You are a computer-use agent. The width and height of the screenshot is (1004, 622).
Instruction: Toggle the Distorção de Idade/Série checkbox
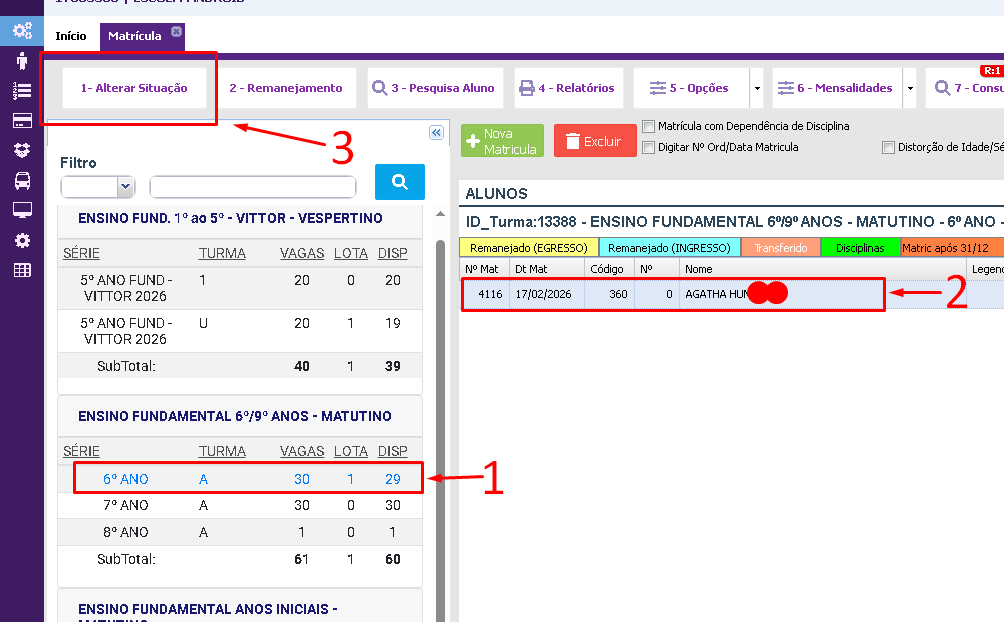coord(888,148)
